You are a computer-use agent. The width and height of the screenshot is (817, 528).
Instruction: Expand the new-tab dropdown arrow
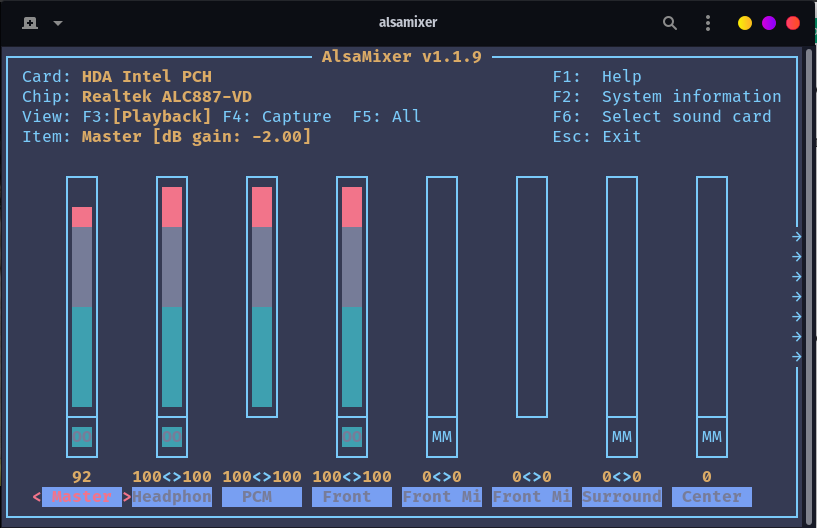58,23
